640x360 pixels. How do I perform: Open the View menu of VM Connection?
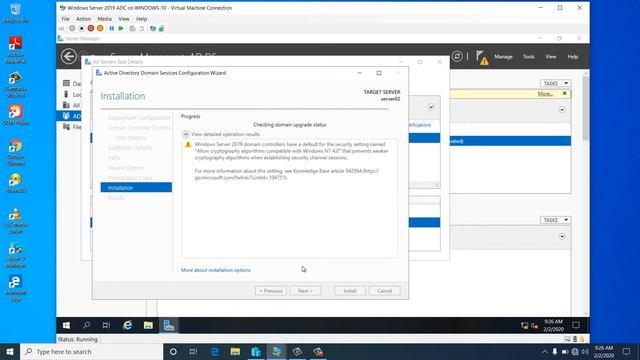124,19
